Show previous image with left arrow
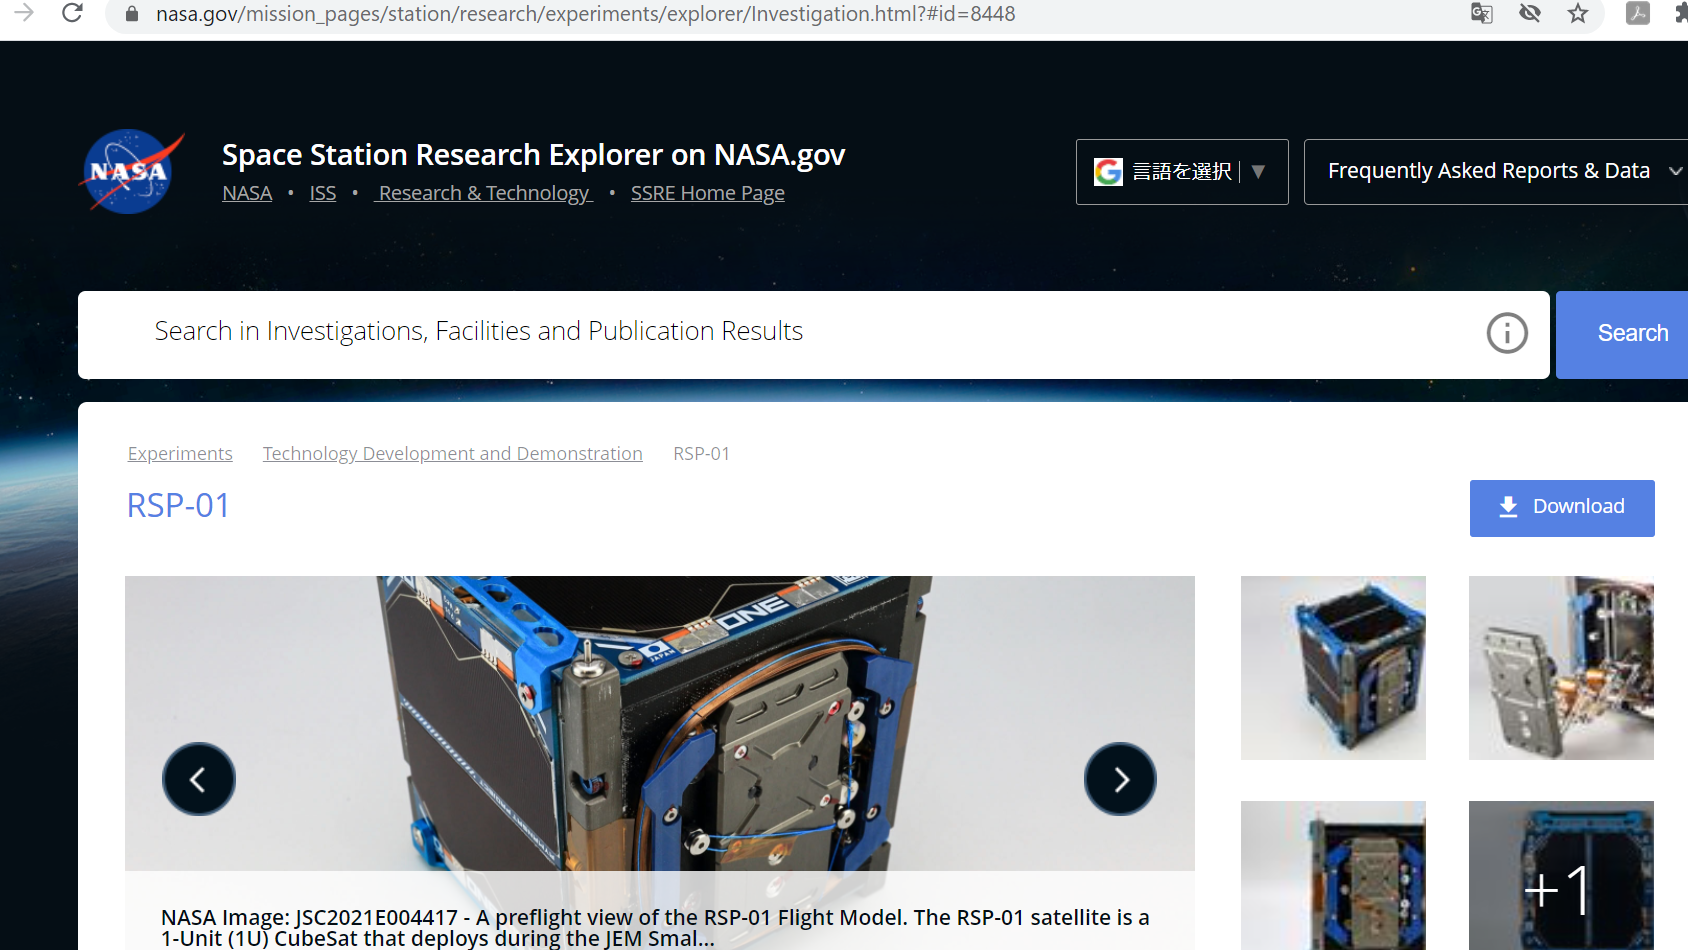 click(199, 779)
